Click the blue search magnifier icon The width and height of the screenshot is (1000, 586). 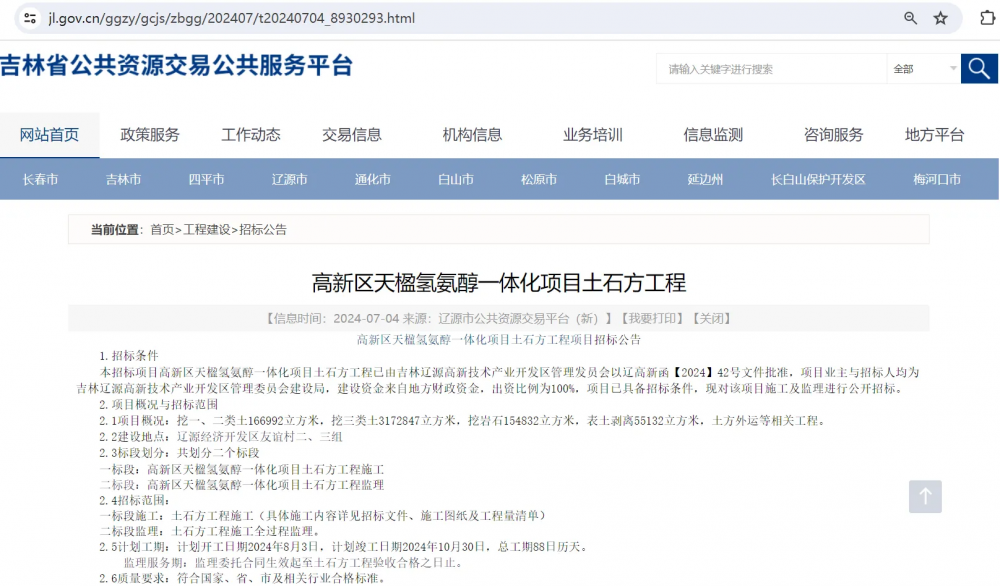point(978,68)
